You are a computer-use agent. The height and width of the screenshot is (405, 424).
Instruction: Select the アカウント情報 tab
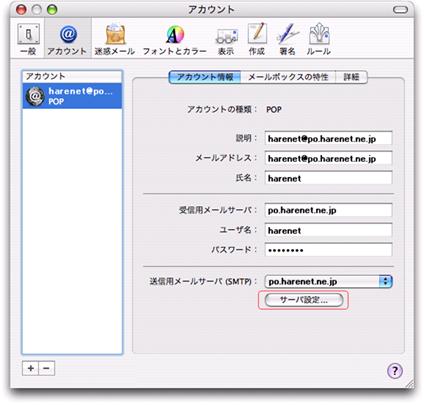205,77
